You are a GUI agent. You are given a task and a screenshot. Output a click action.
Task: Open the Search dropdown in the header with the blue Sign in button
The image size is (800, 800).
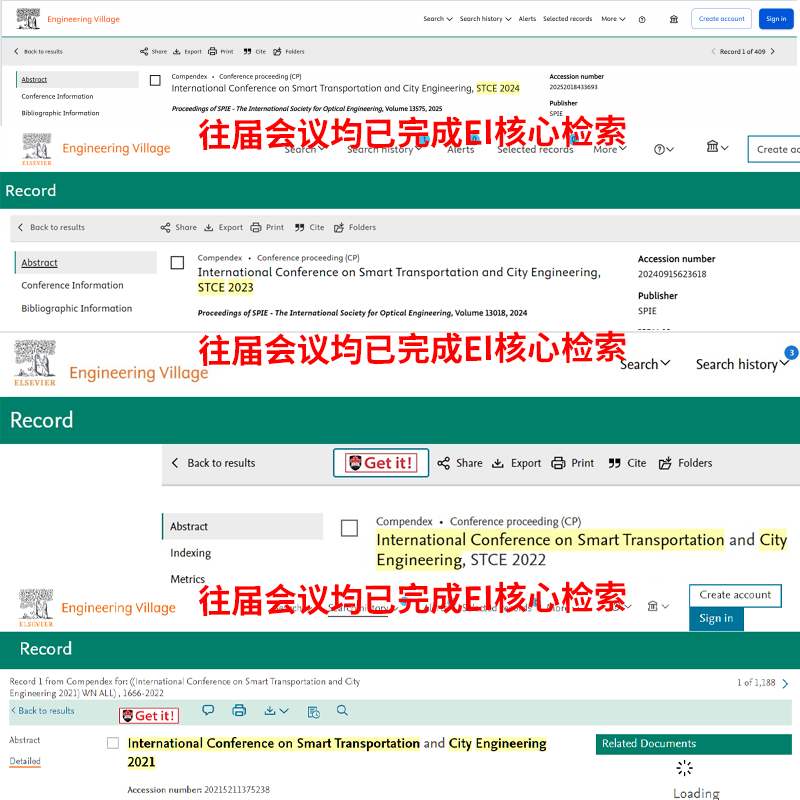[438, 19]
